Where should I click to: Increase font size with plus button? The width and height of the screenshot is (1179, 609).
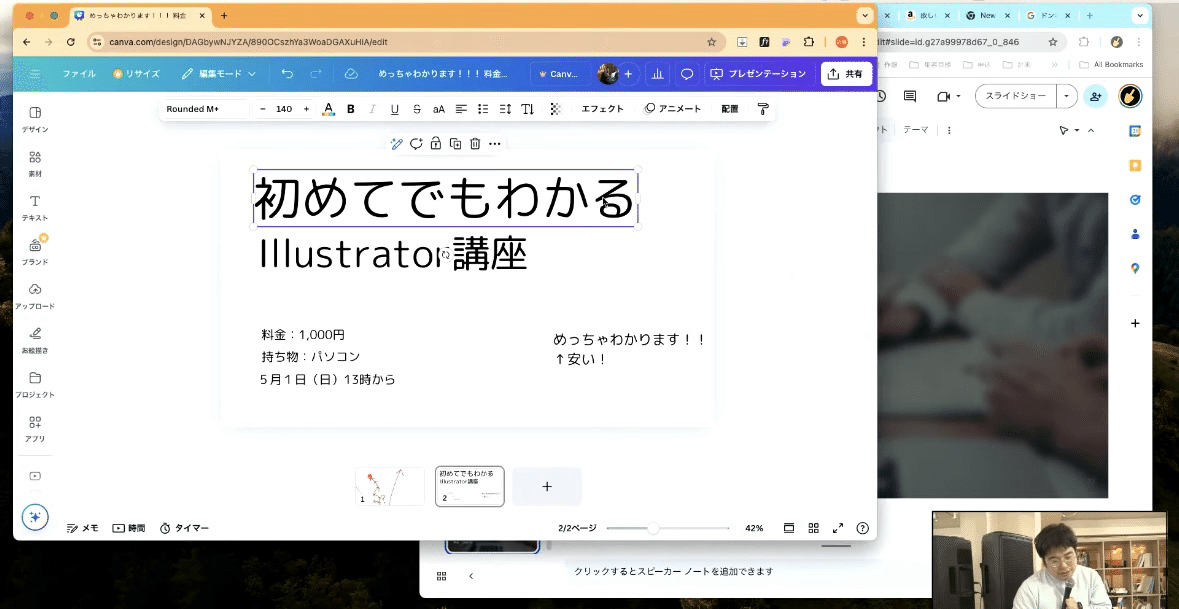click(x=306, y=109)
